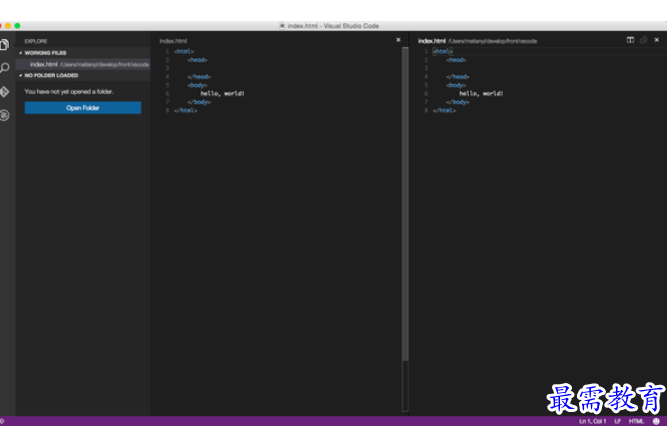Change HTML language mode in status bar

click(636, 421)
